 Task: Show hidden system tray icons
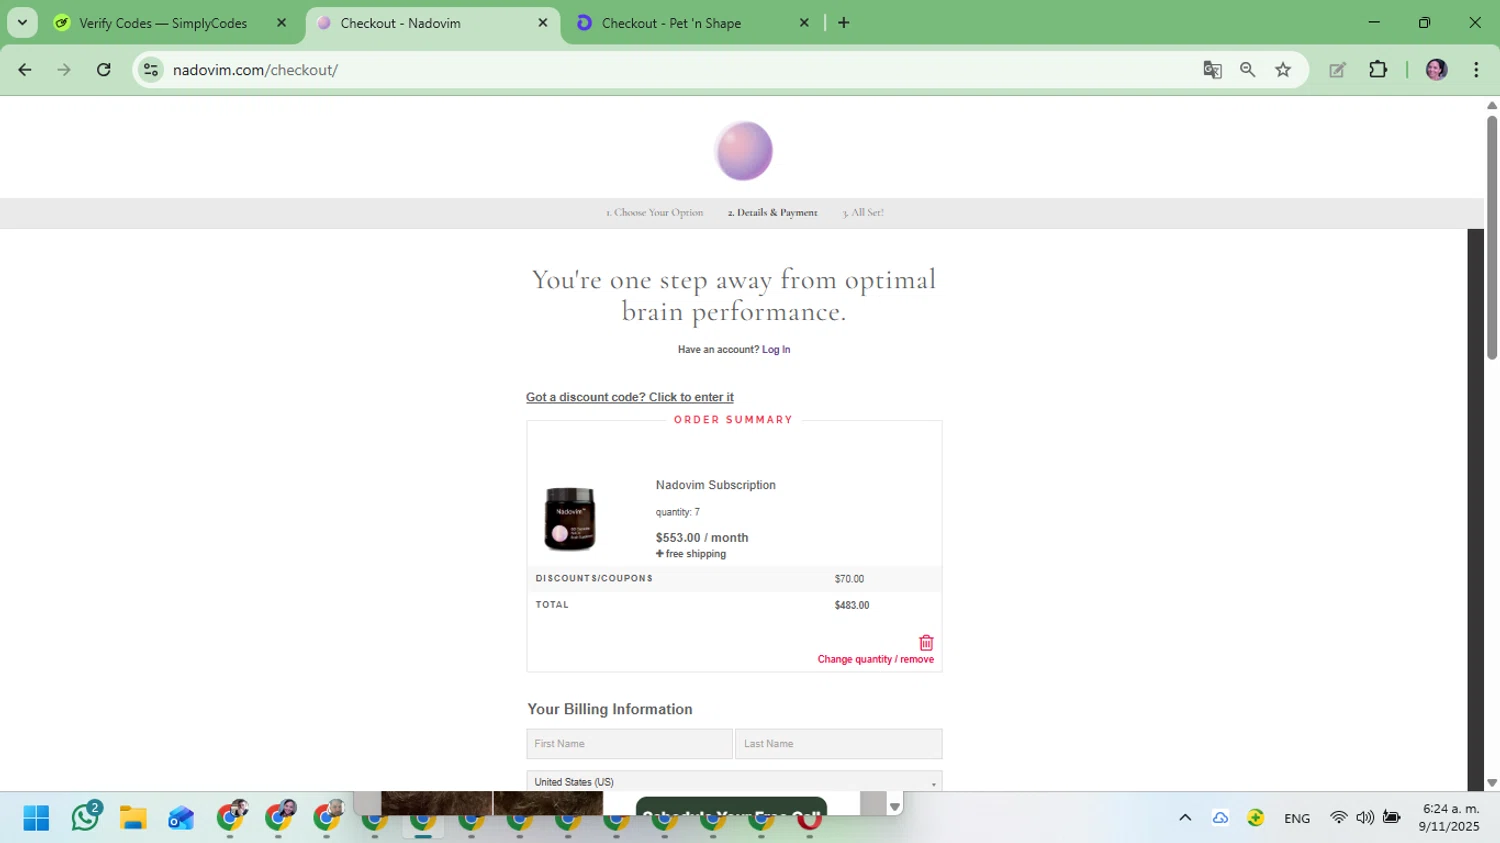1185,818
